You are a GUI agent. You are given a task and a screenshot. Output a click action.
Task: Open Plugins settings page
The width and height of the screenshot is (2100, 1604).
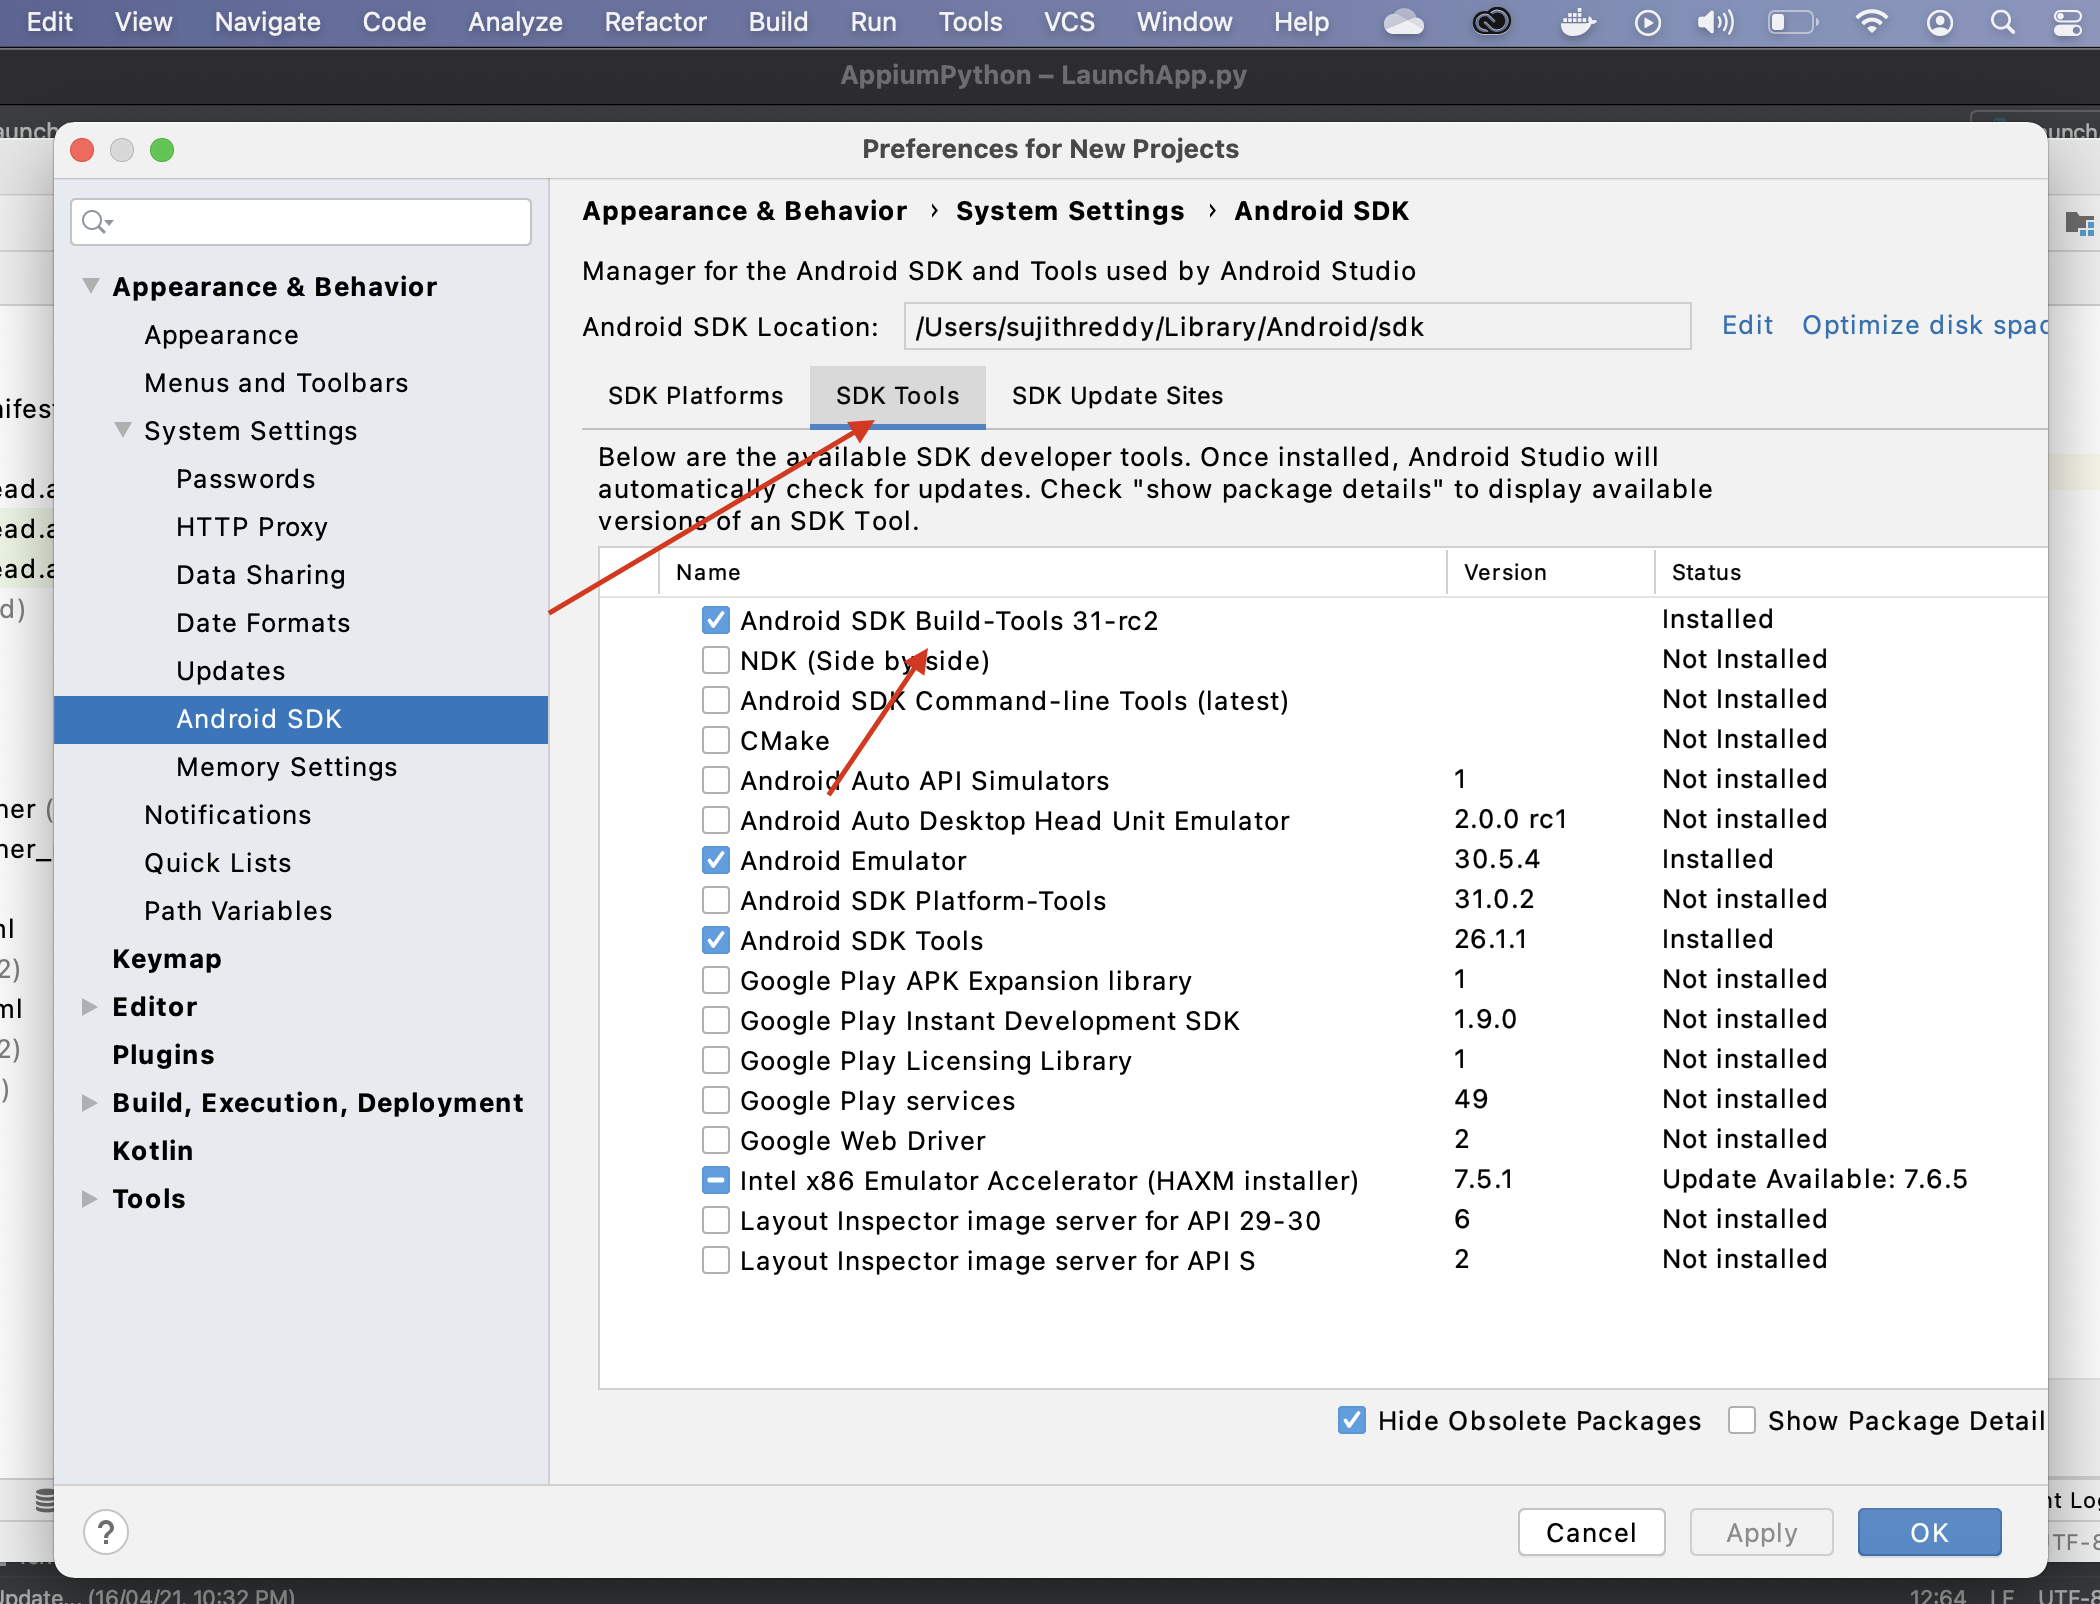(x=164, y=1055)
